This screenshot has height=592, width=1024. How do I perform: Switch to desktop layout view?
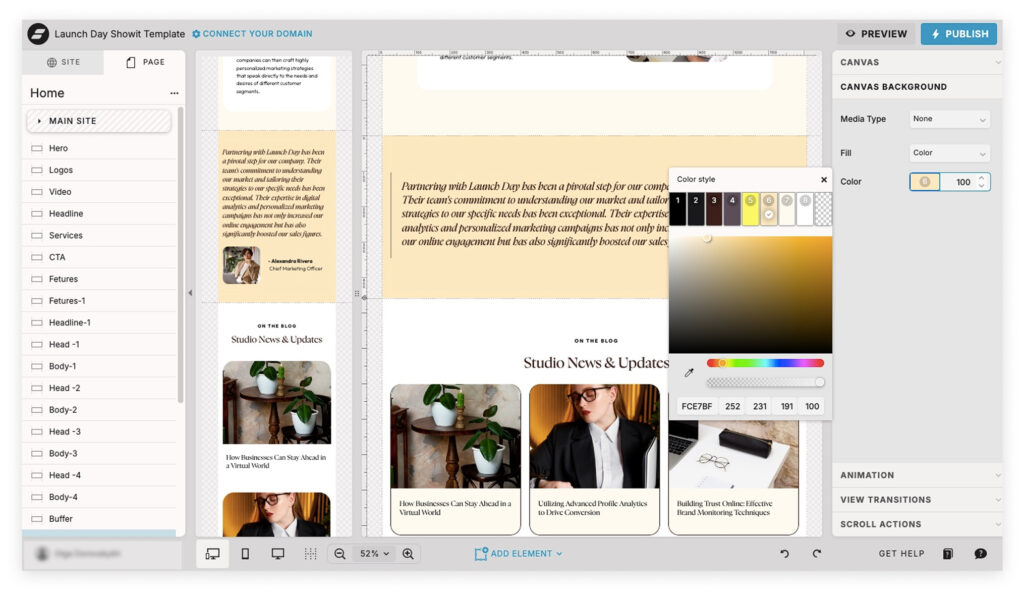click(x=278, y=553)
